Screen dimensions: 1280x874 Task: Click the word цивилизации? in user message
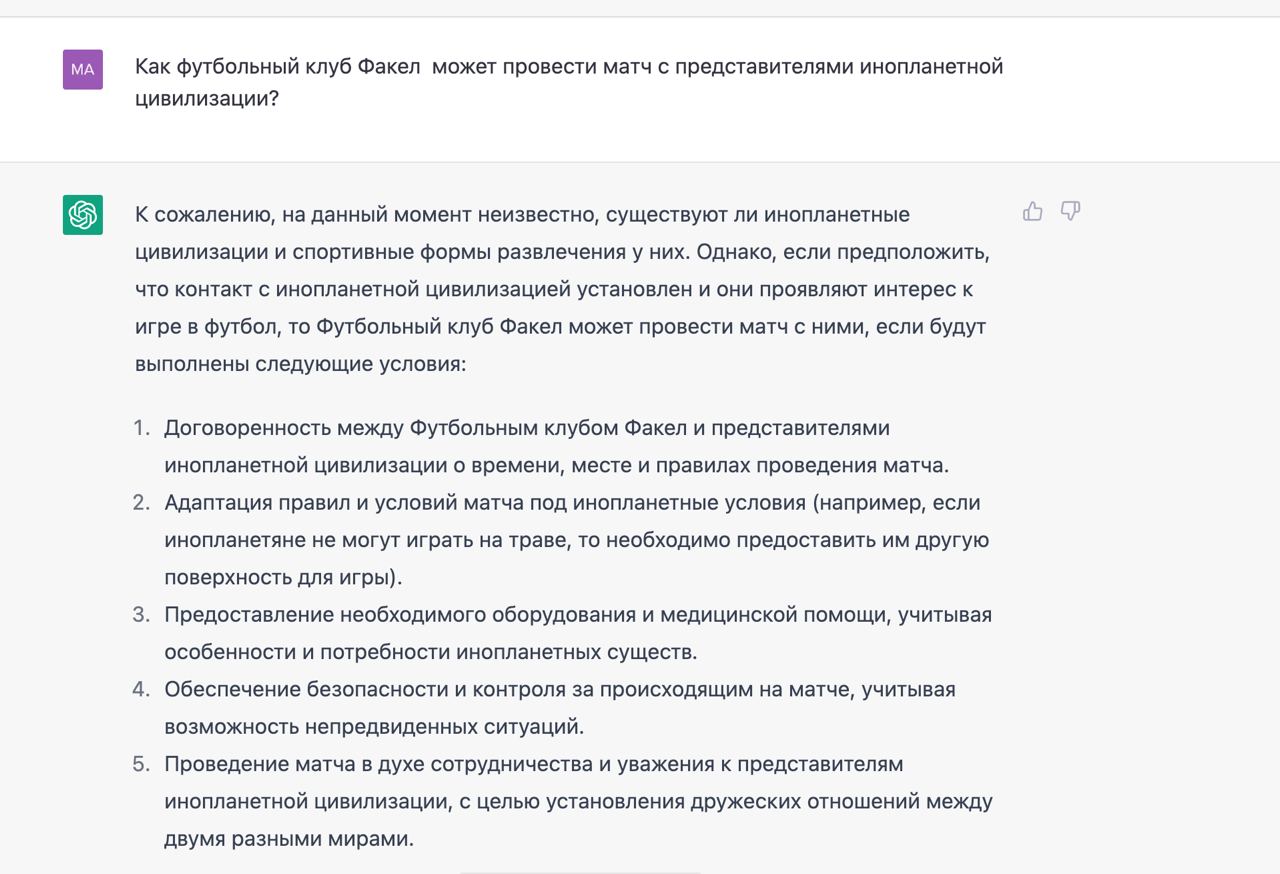point(207,100)
